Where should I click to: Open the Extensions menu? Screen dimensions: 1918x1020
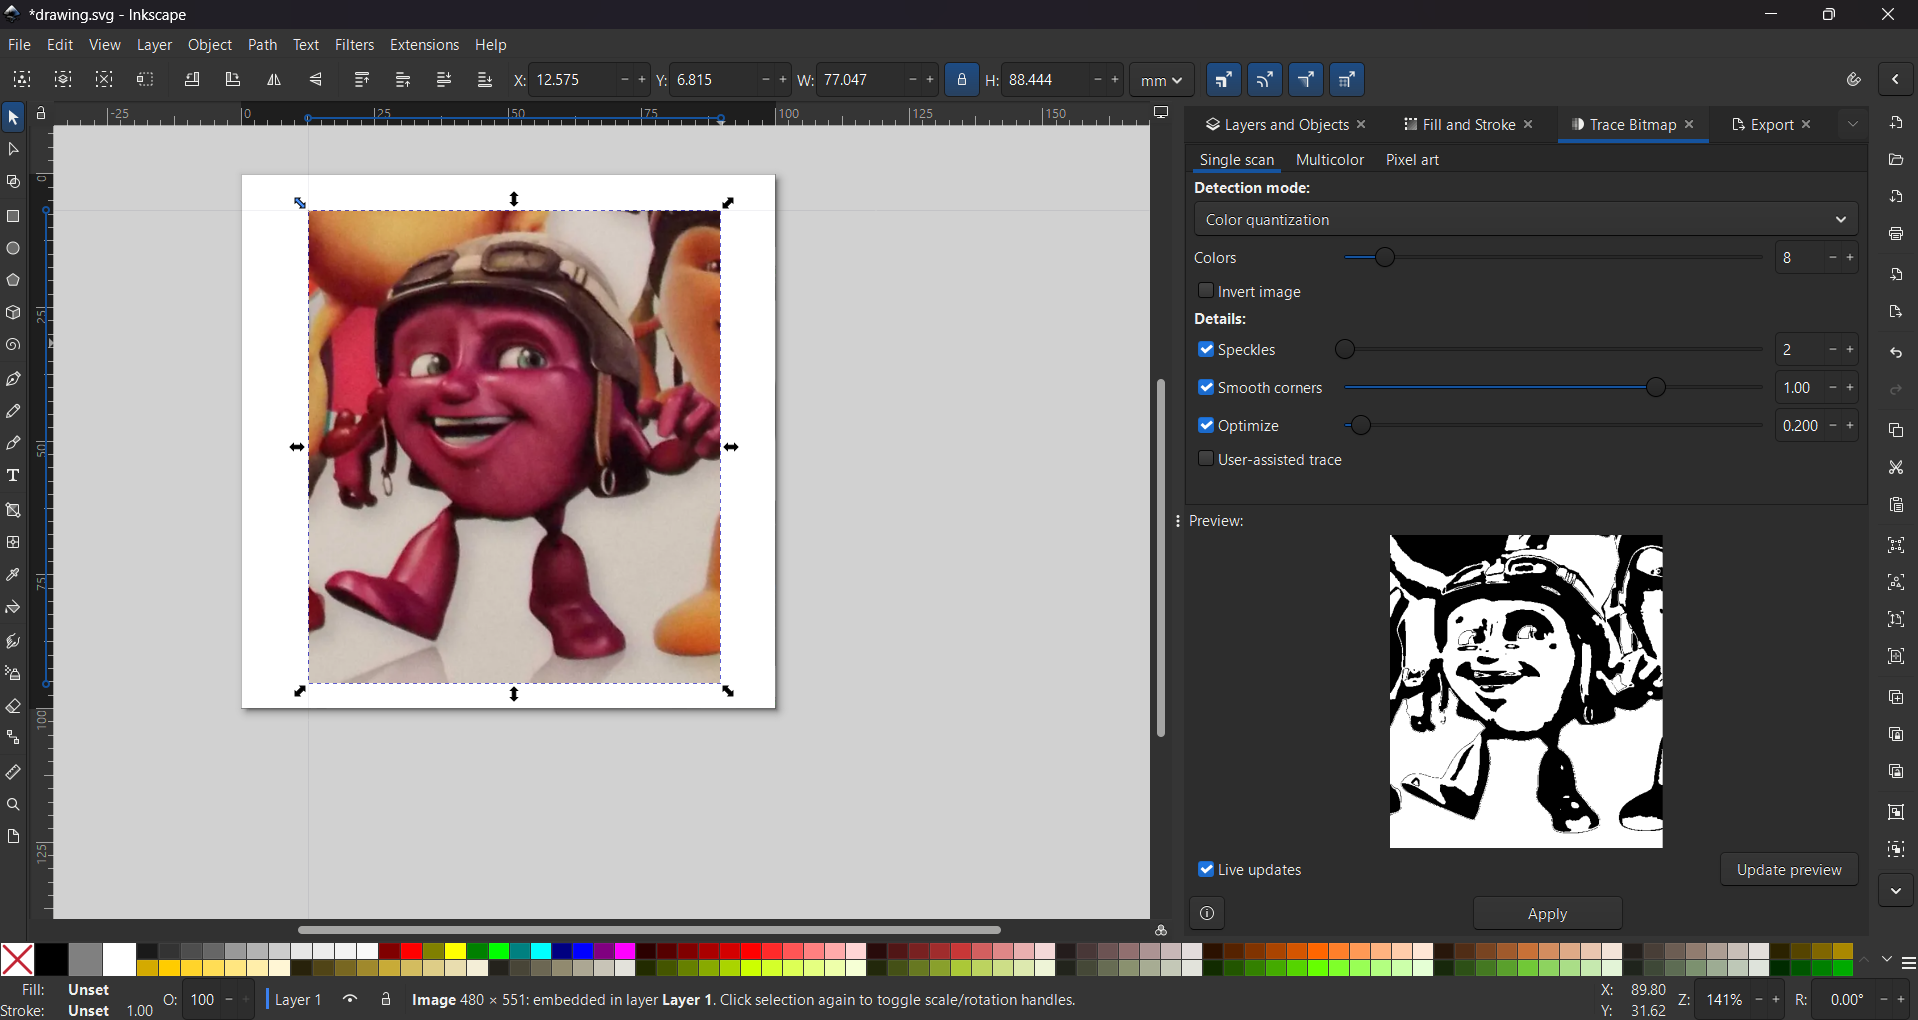pyautogui.click(x=424, y=45)
